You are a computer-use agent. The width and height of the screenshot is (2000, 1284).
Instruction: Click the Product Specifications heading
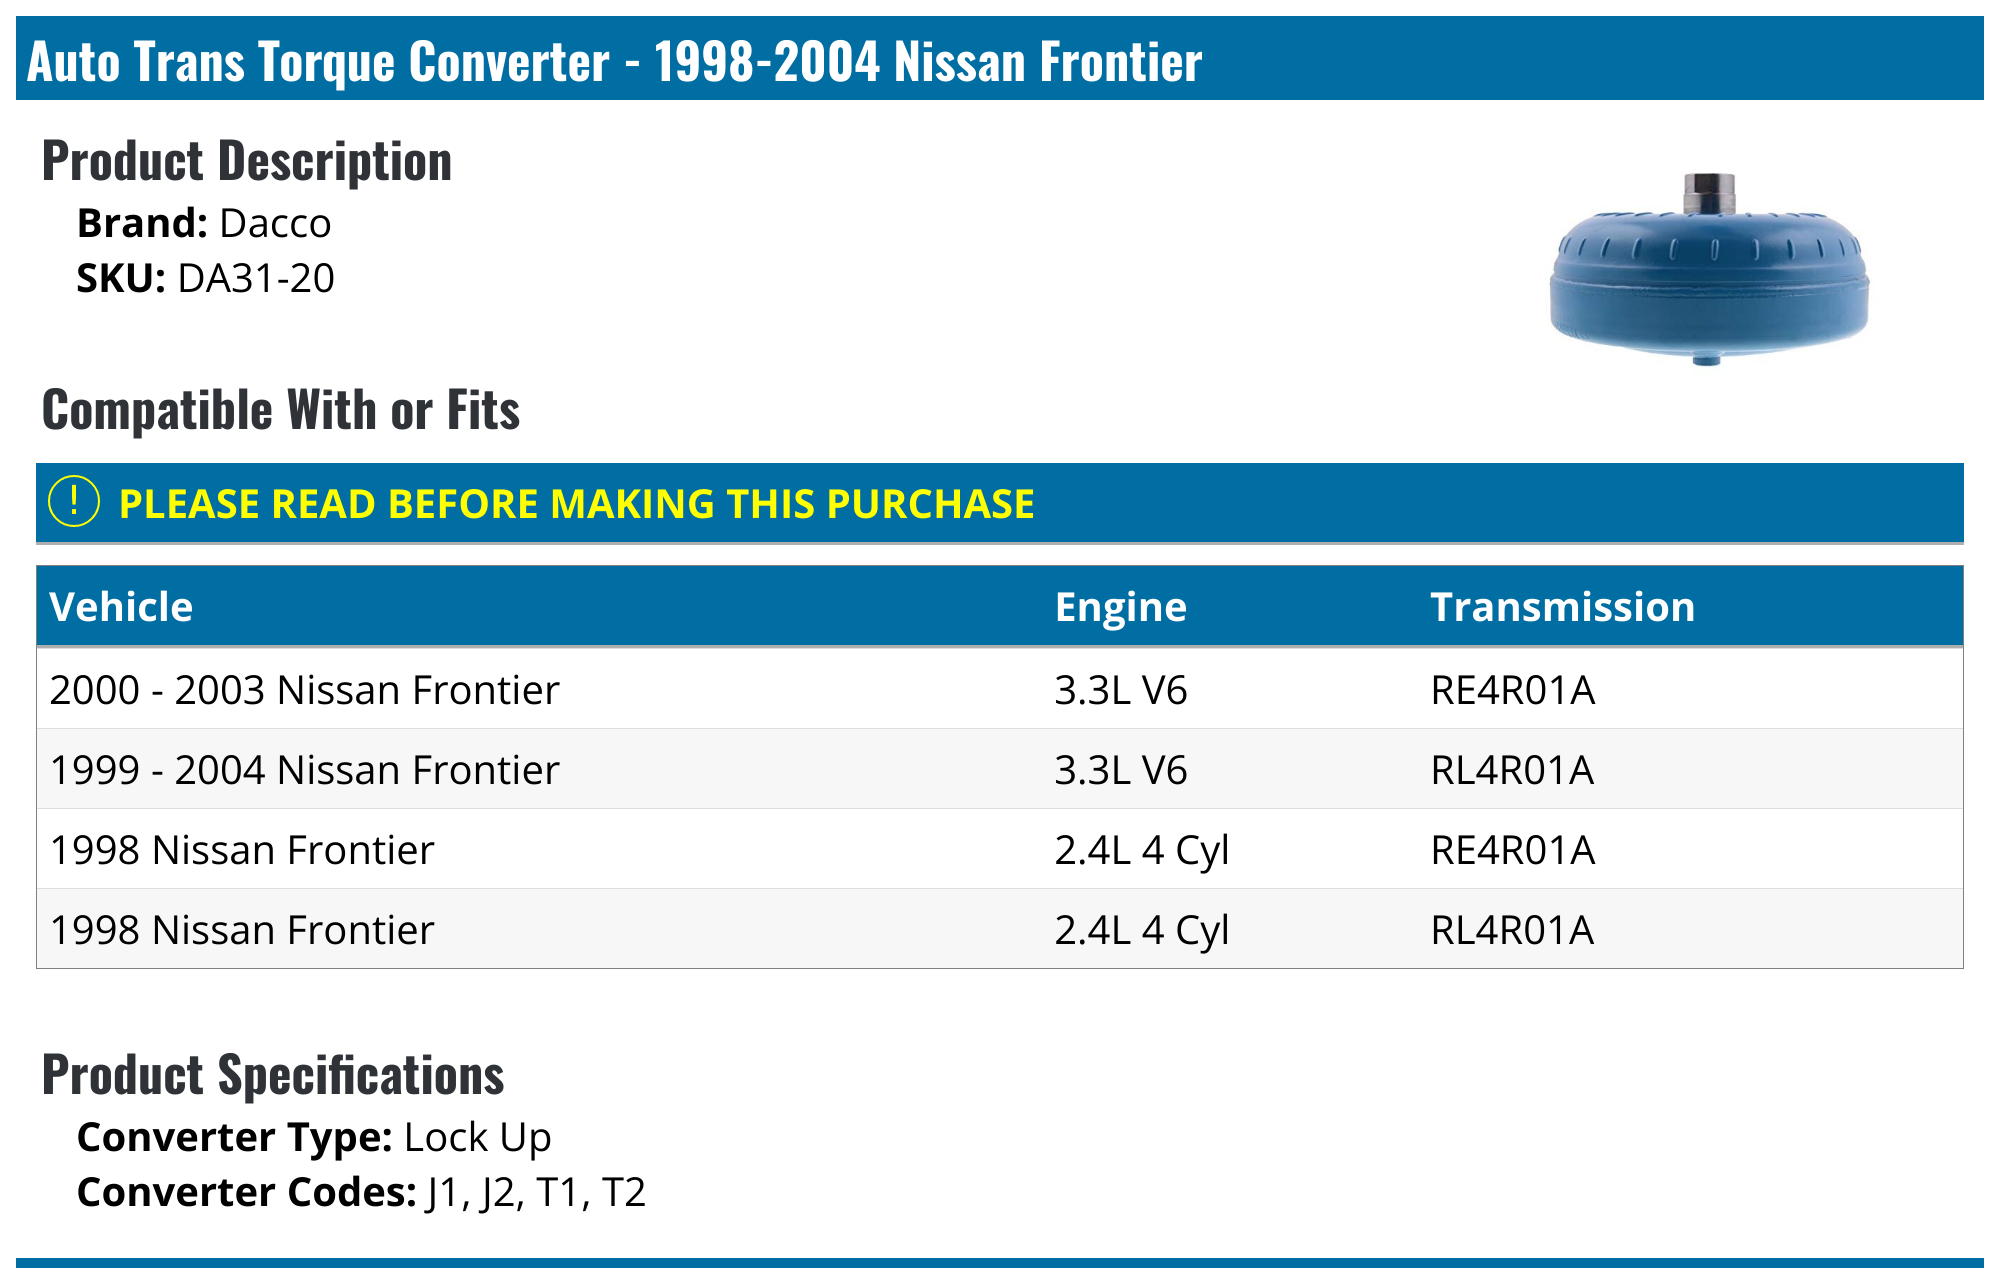(x=273, y=1075)
